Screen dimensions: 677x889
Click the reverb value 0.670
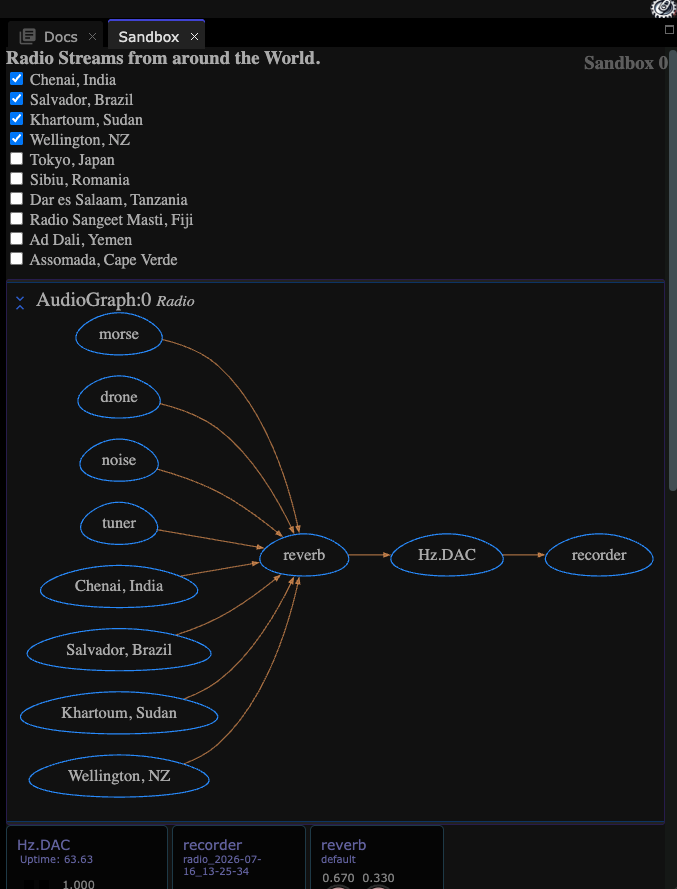(338, 878)
